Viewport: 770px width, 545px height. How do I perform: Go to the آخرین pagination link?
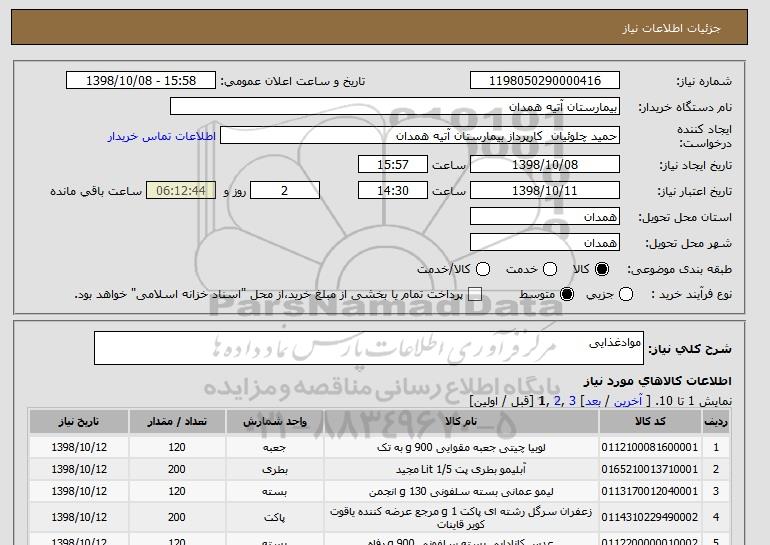point(628,402)
